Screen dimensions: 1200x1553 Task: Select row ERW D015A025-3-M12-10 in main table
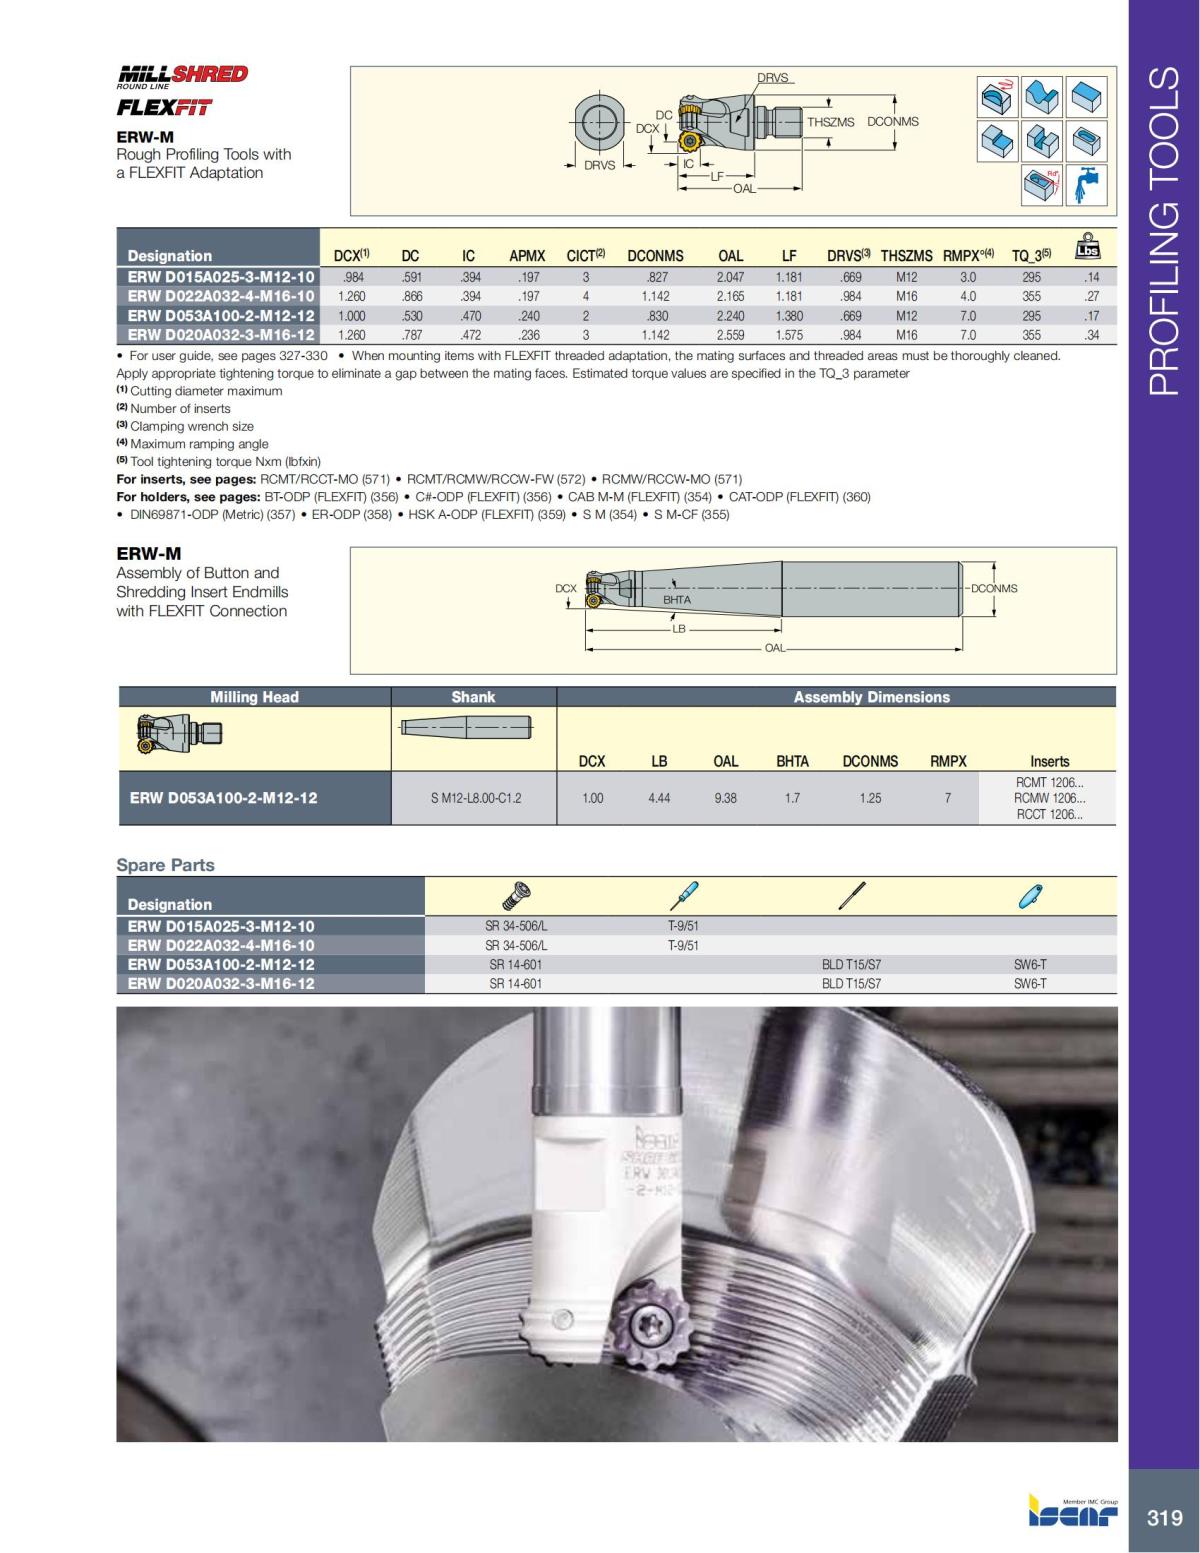click(220, 274)
